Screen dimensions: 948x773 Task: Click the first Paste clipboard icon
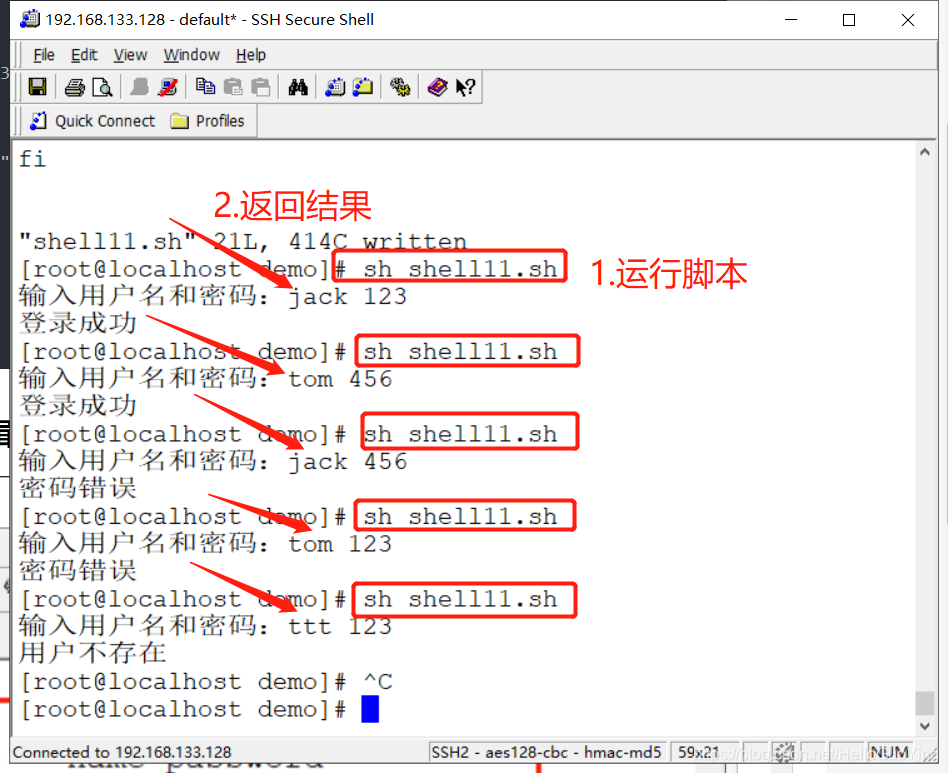point(233,87)
